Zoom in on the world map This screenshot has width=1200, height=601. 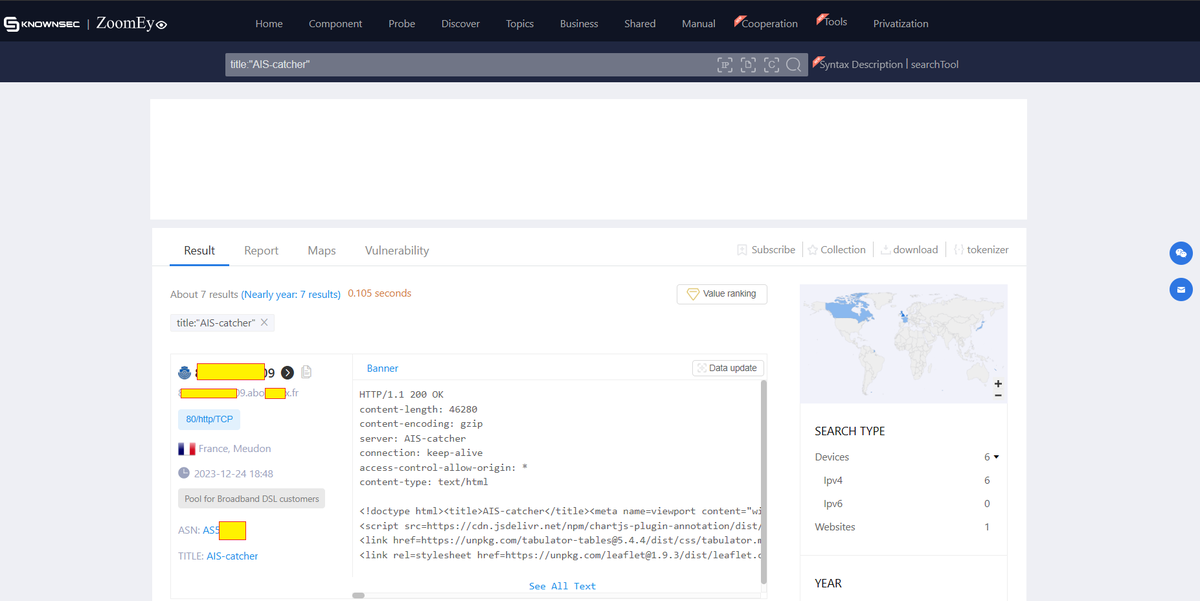tap(998, 383)
